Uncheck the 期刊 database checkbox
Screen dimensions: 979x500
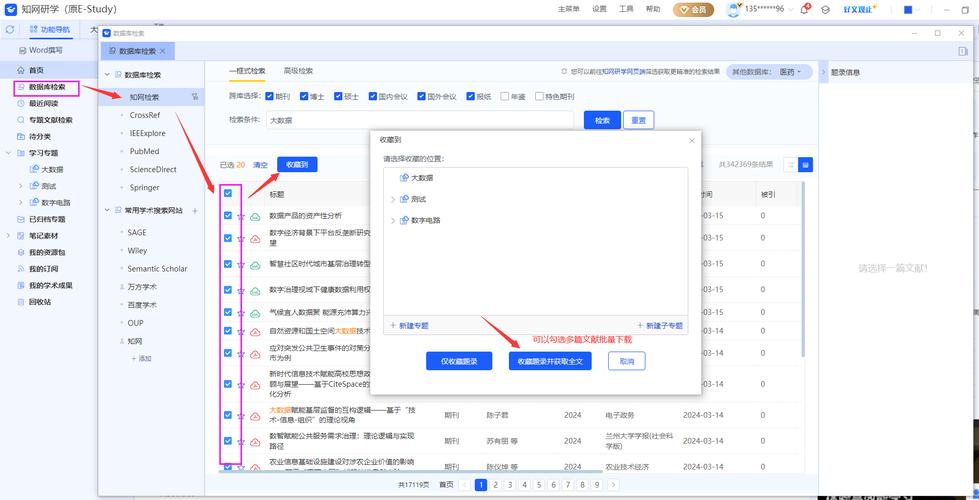pyautogui.click(x=269, y=96)
